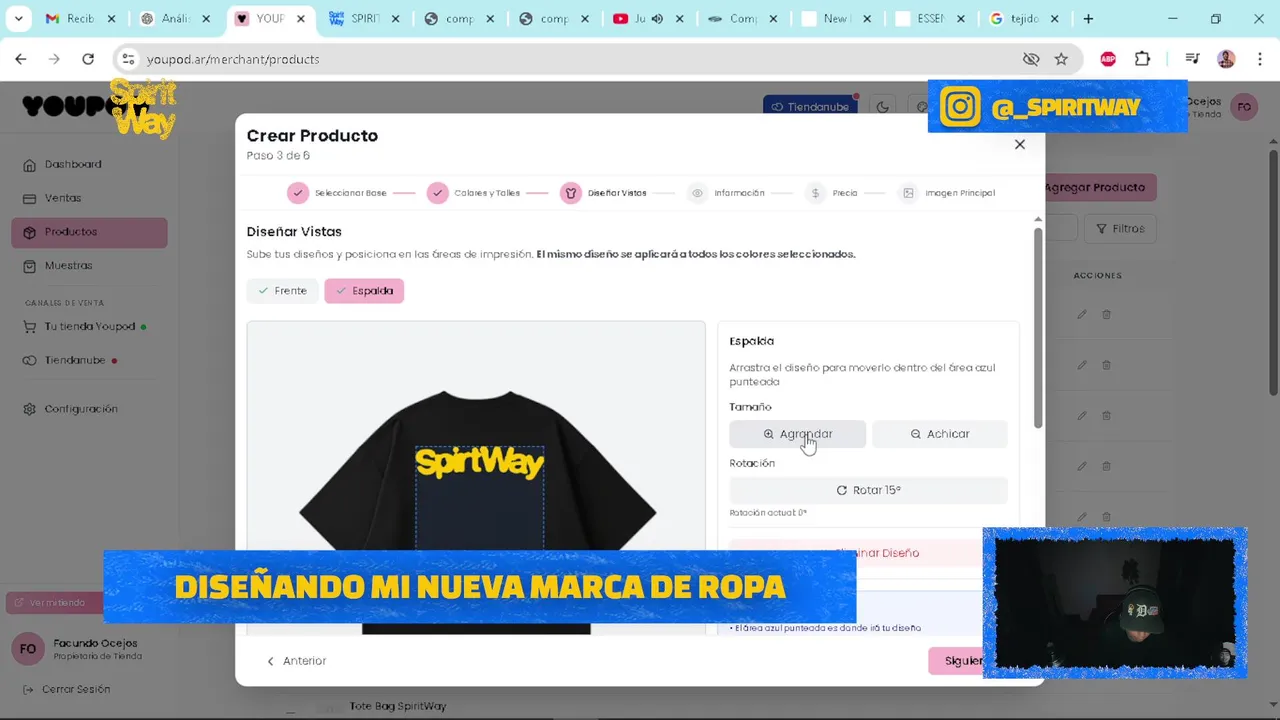The image size is (1280, 720).
Task: Click the Colores y Talles step icon
Action: click(x=437, y=193)
